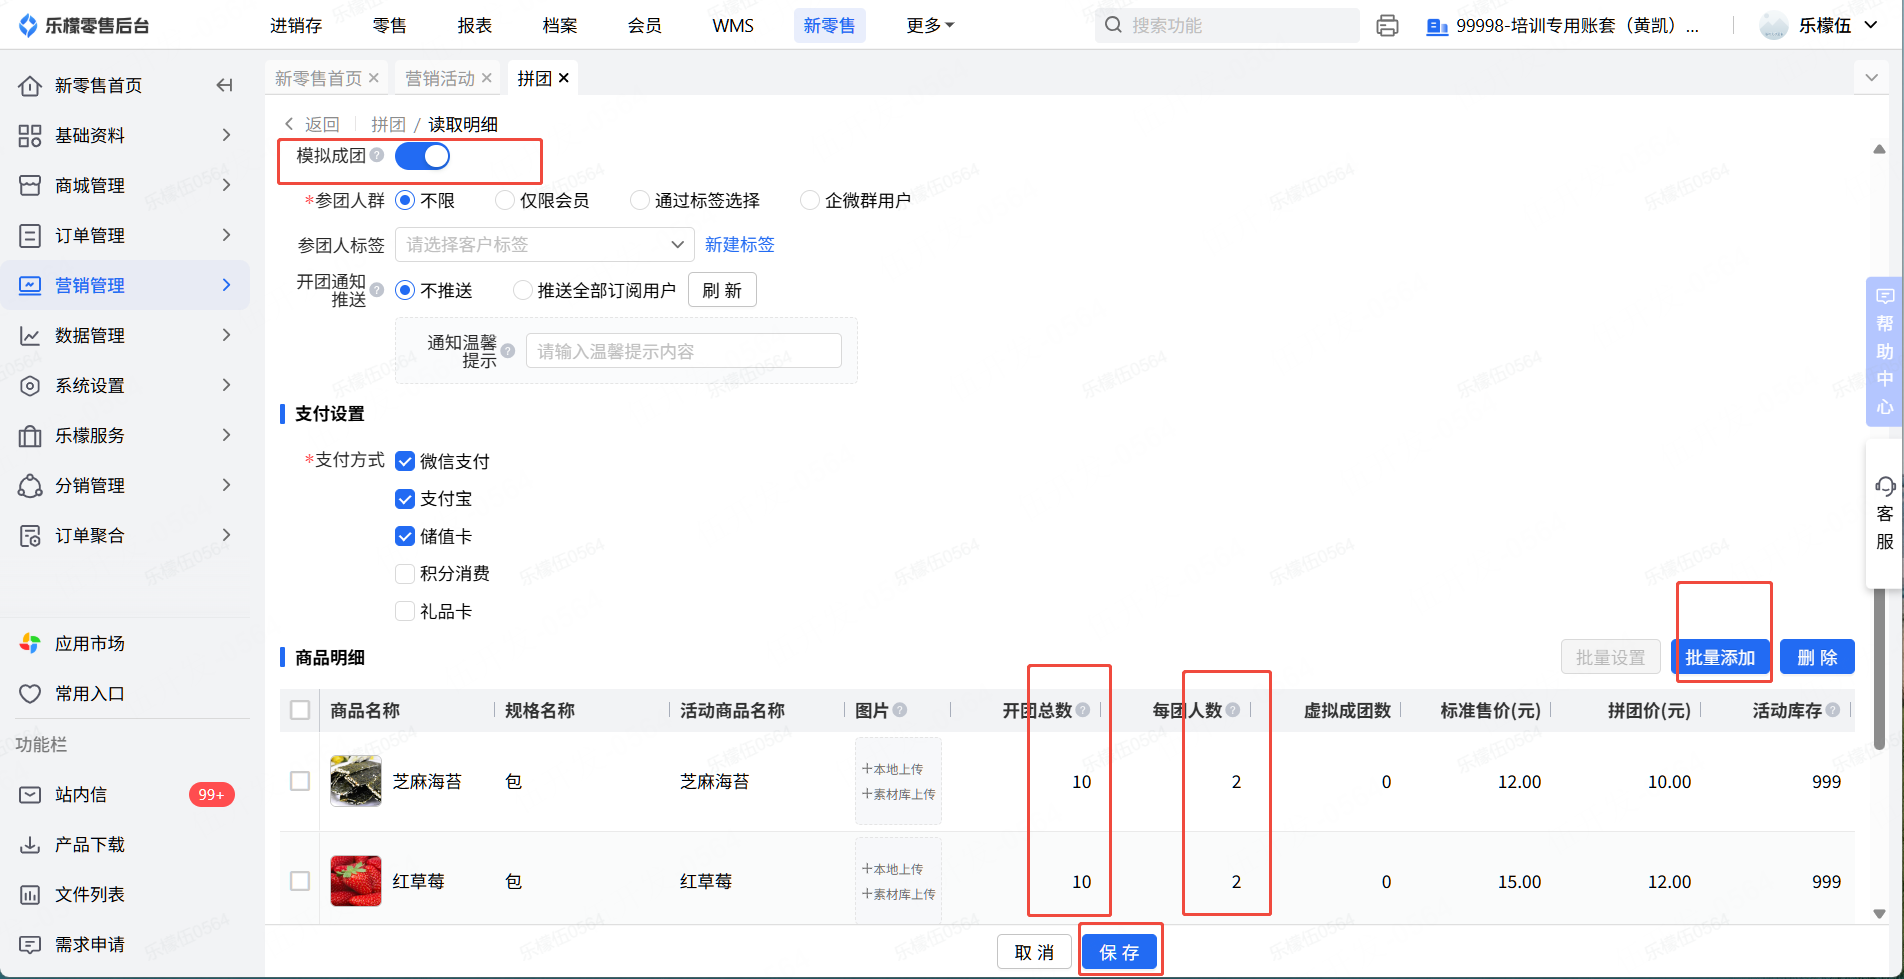Click the 删除 button
Screen dimensions: 1904x979
pyautogui.click(x=1817, y=658)
